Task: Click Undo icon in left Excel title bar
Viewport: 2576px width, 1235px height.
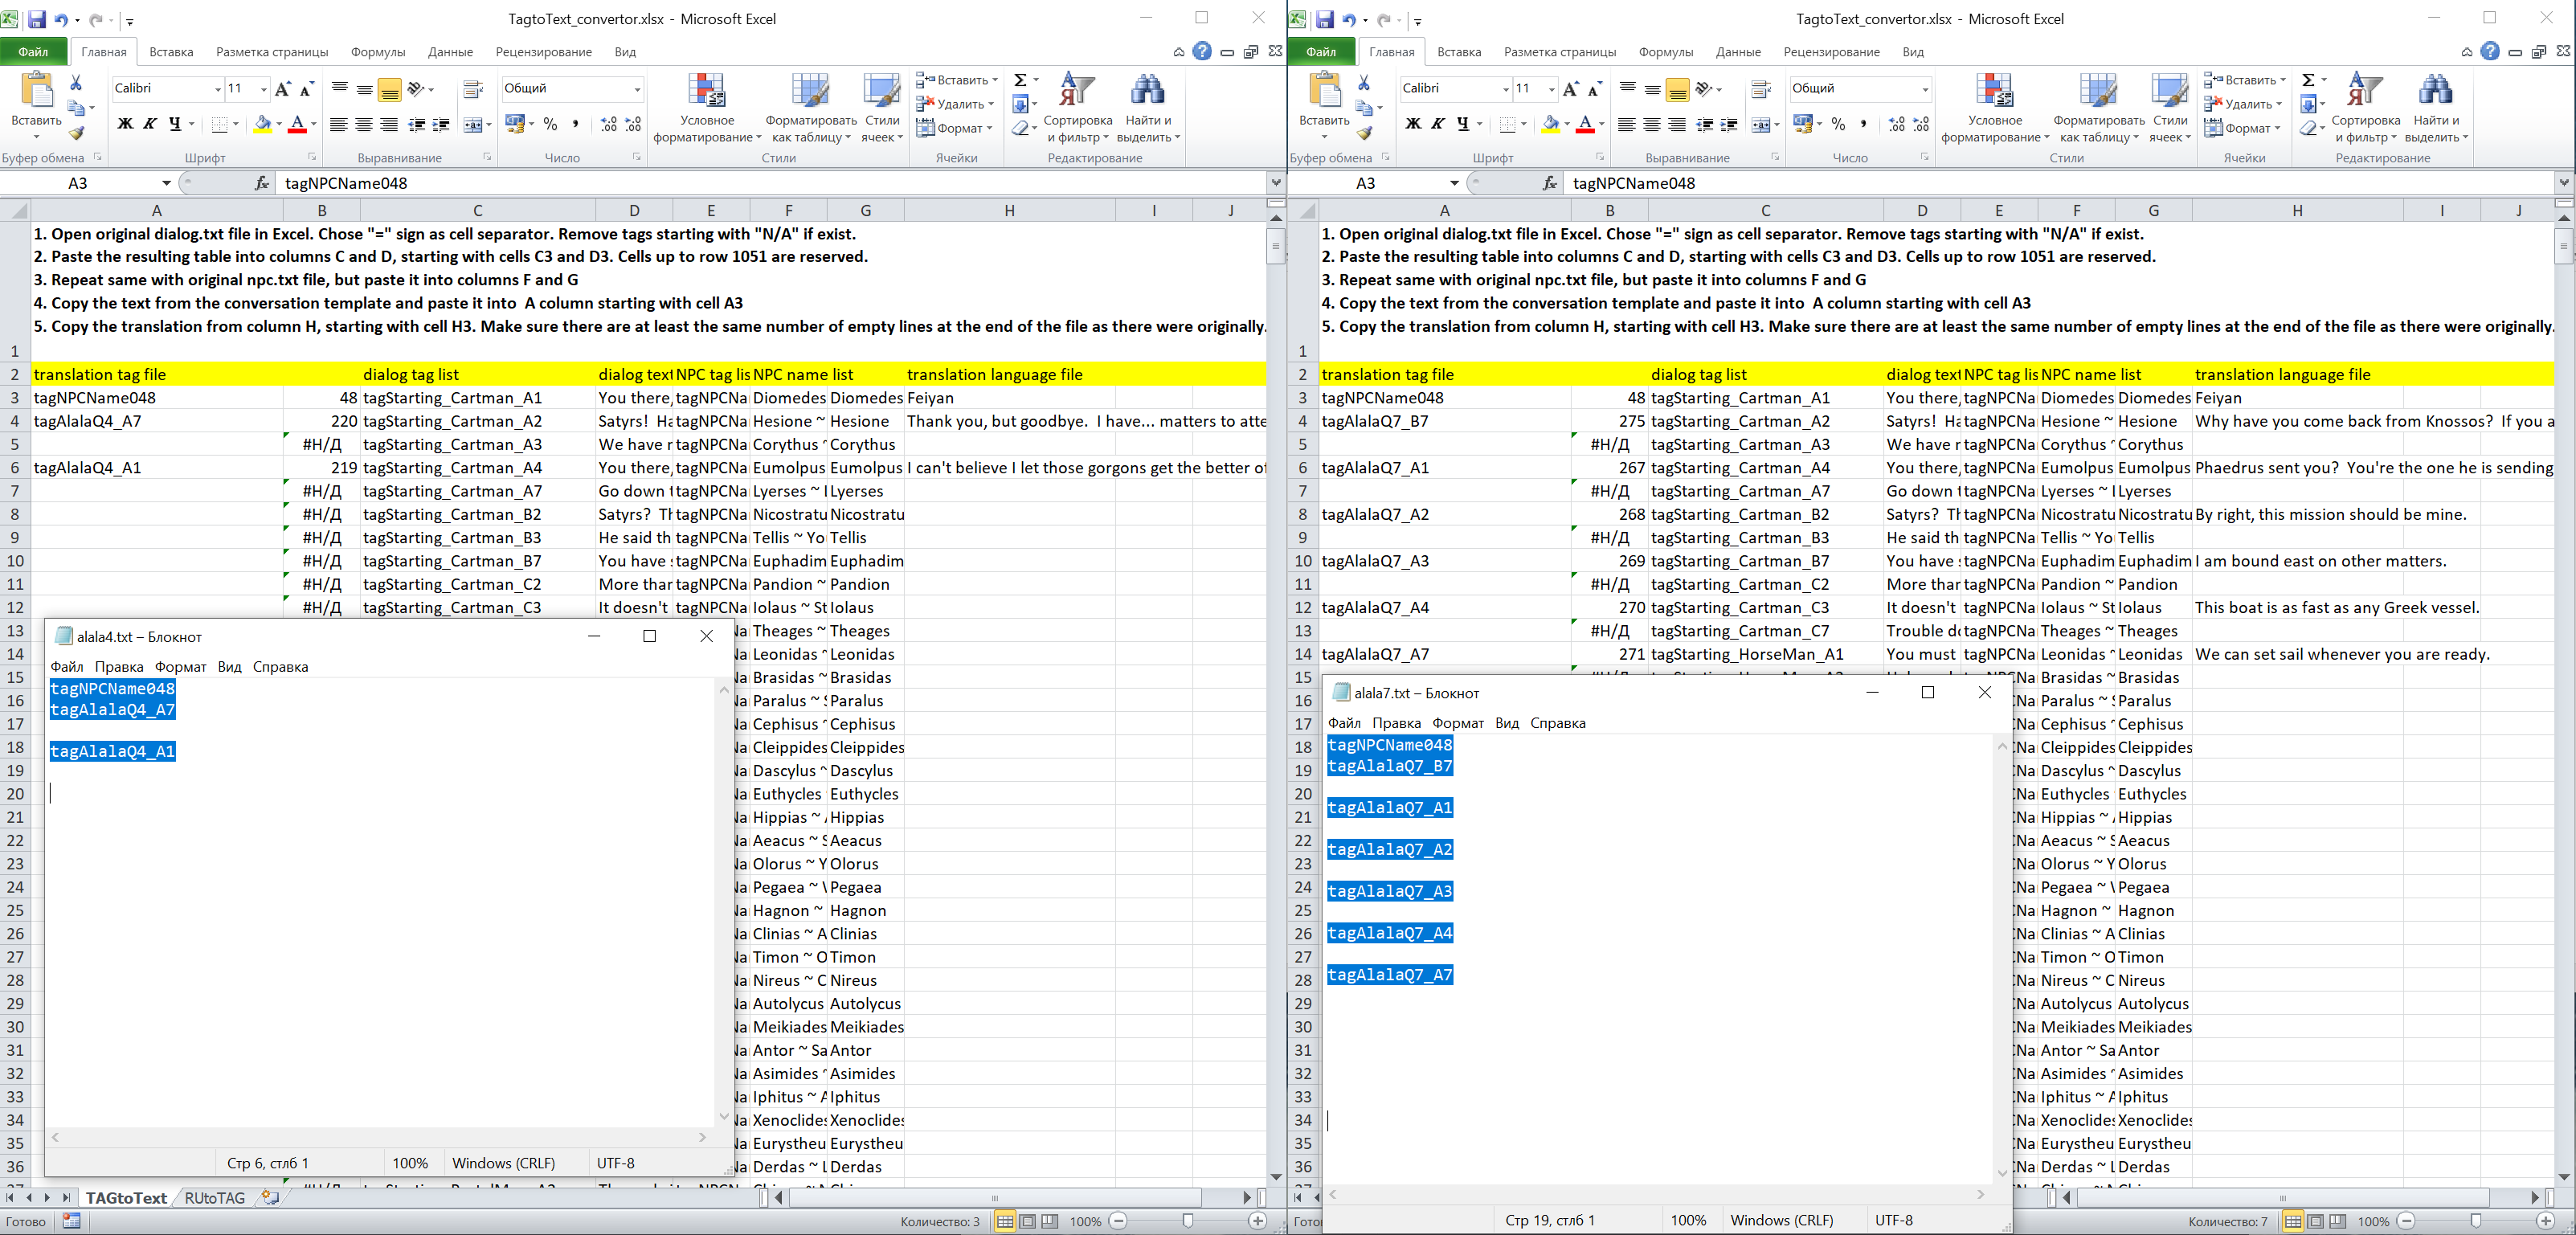Action: [61, 19]
